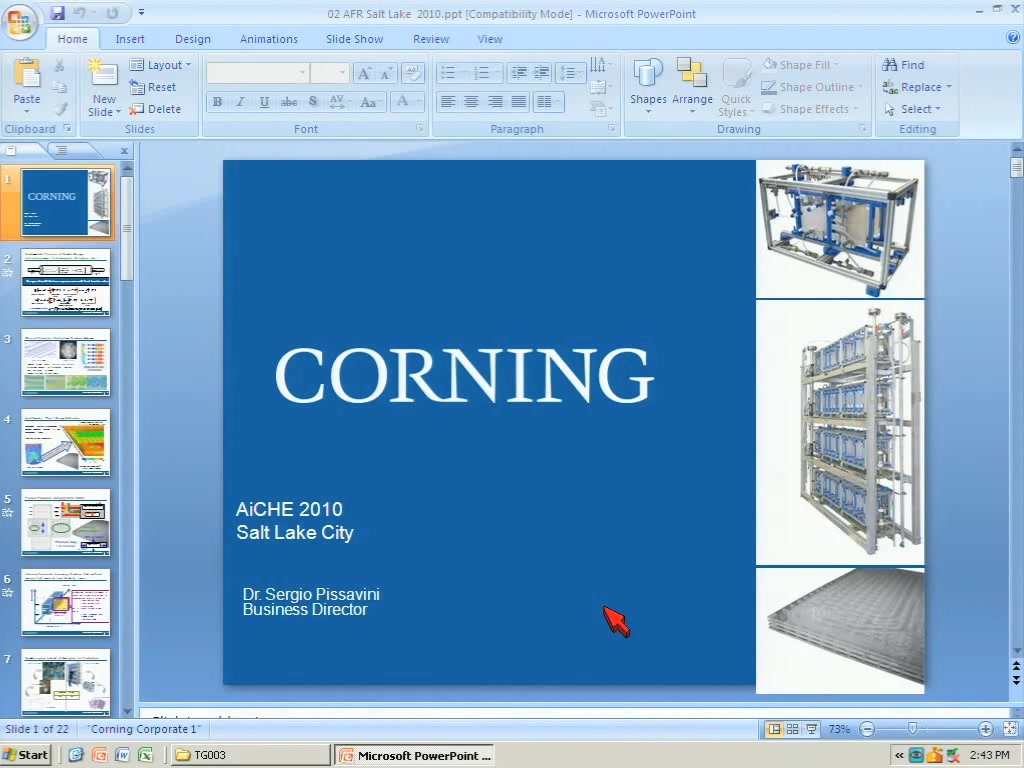Click Slide Sorter view icon
Screen dimensions: 1024x768
[792, 729]
